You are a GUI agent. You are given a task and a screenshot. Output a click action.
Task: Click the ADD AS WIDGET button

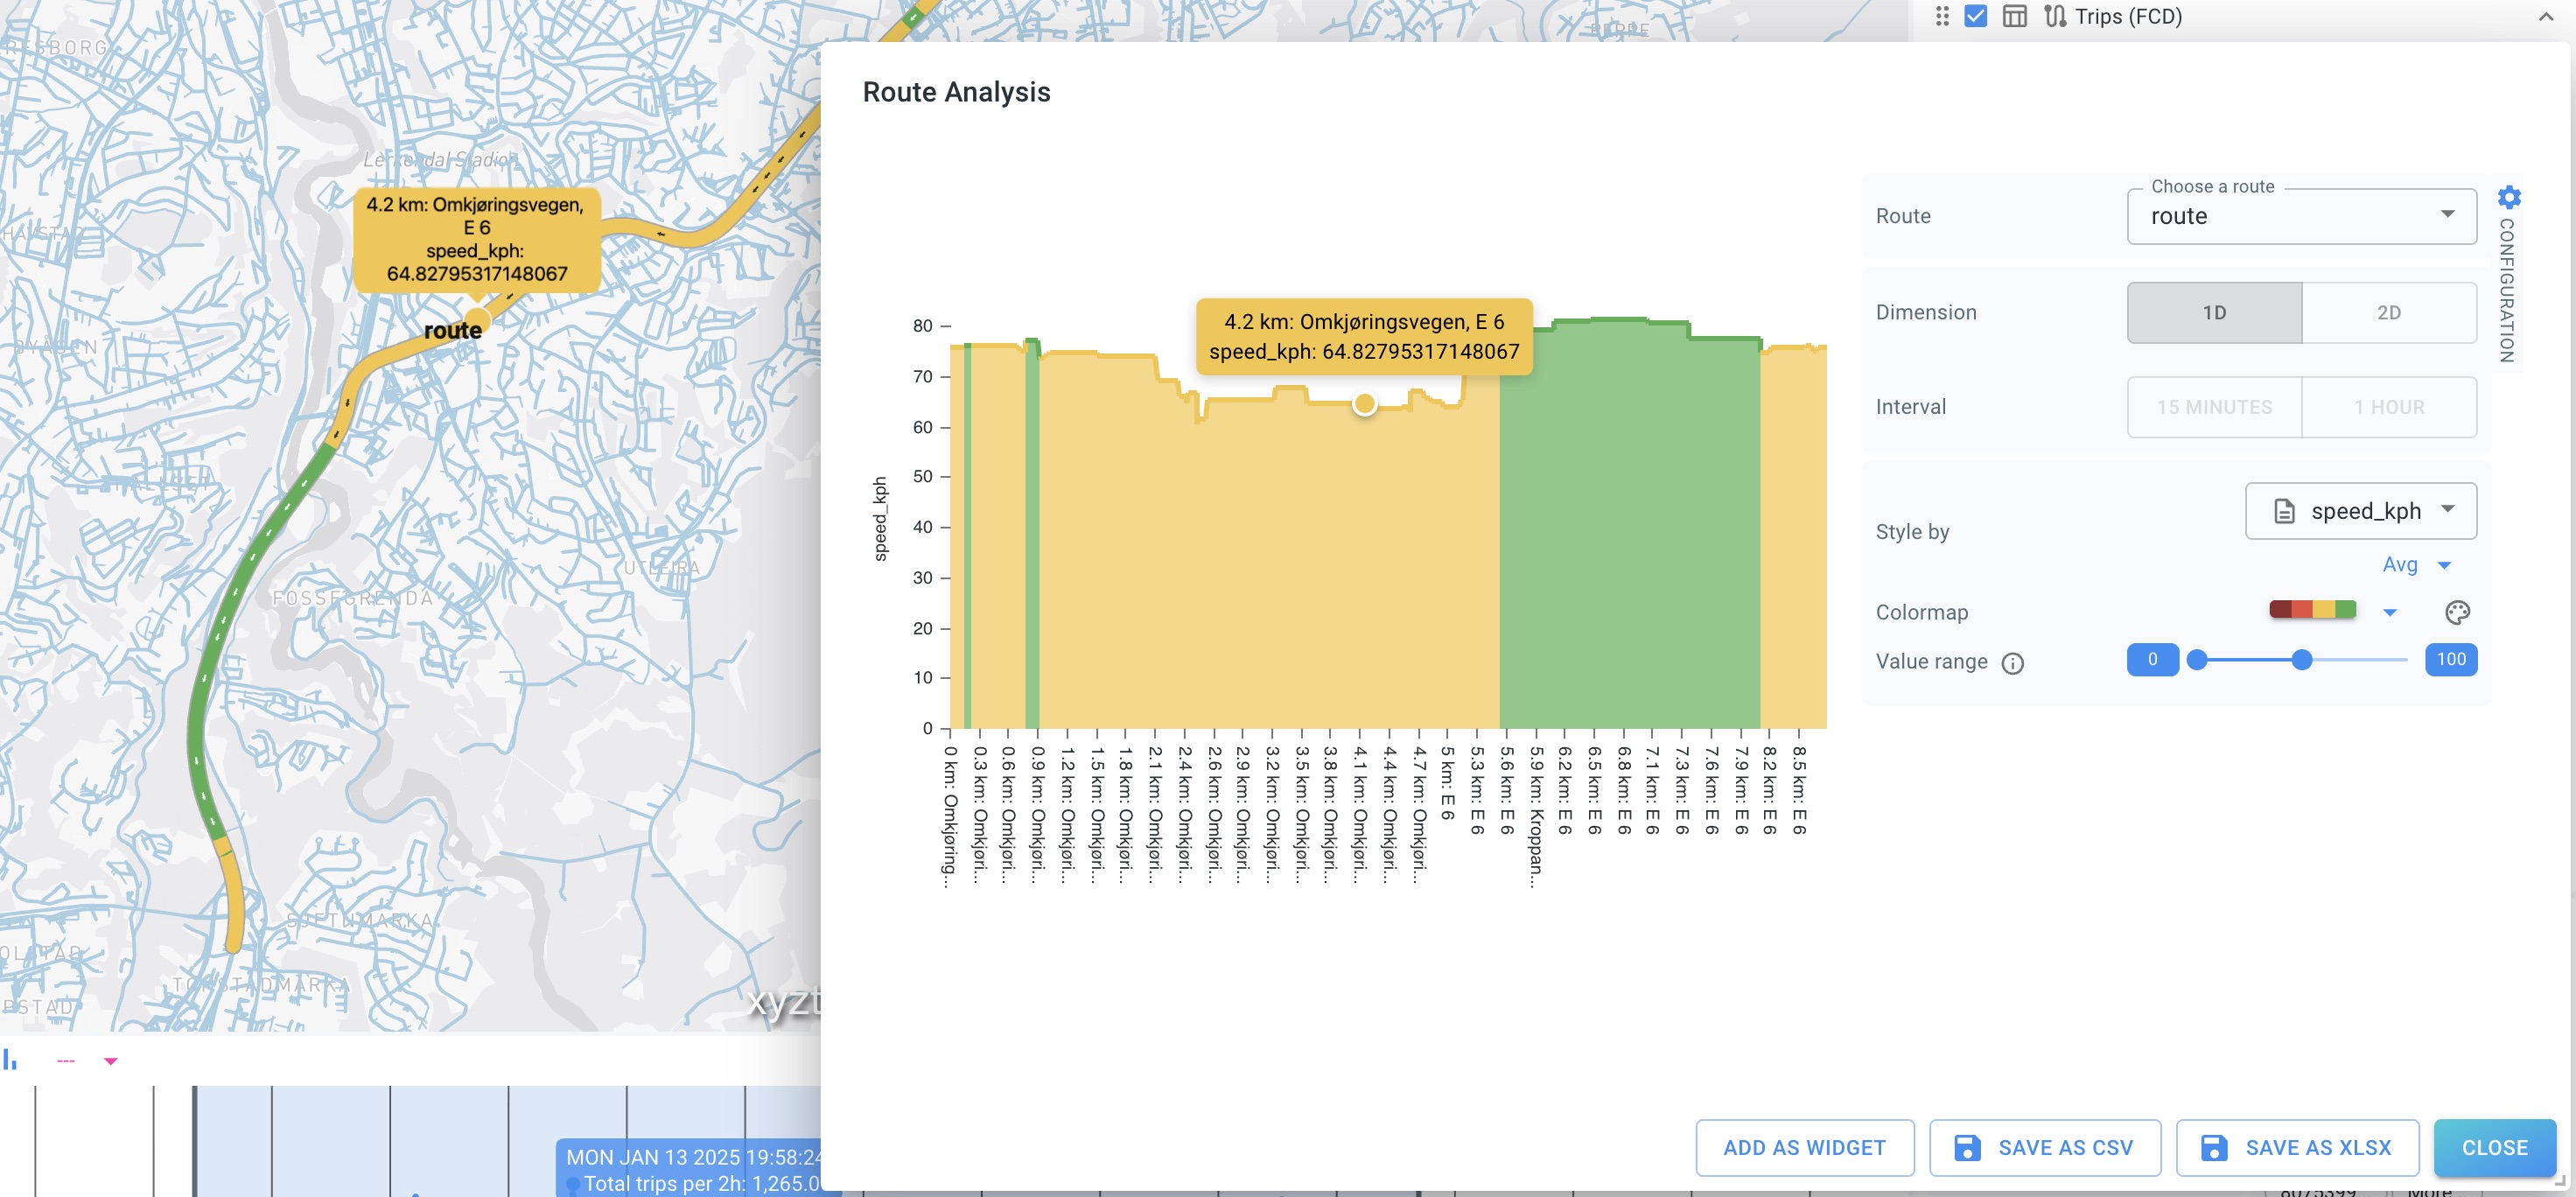click(x=1804, y=1147)
